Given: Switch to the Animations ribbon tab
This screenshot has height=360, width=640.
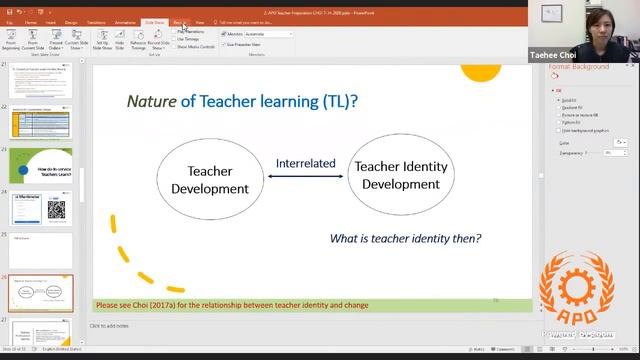Looking at the screenshot, I should coord(125,22).
